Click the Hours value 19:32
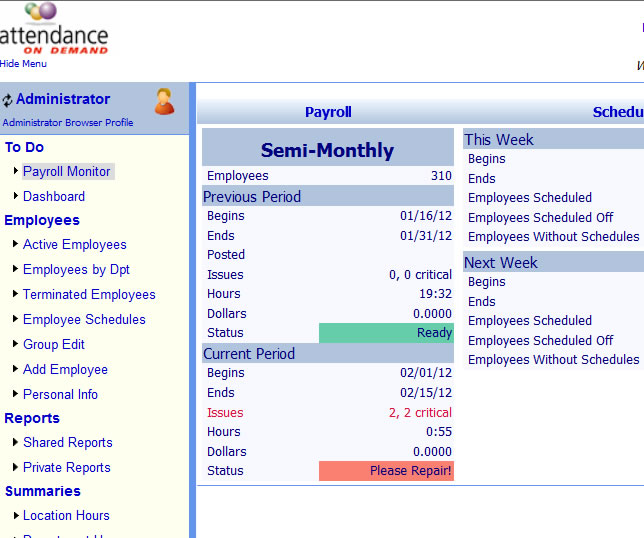644x538 pixels. (x=435, y=294)
